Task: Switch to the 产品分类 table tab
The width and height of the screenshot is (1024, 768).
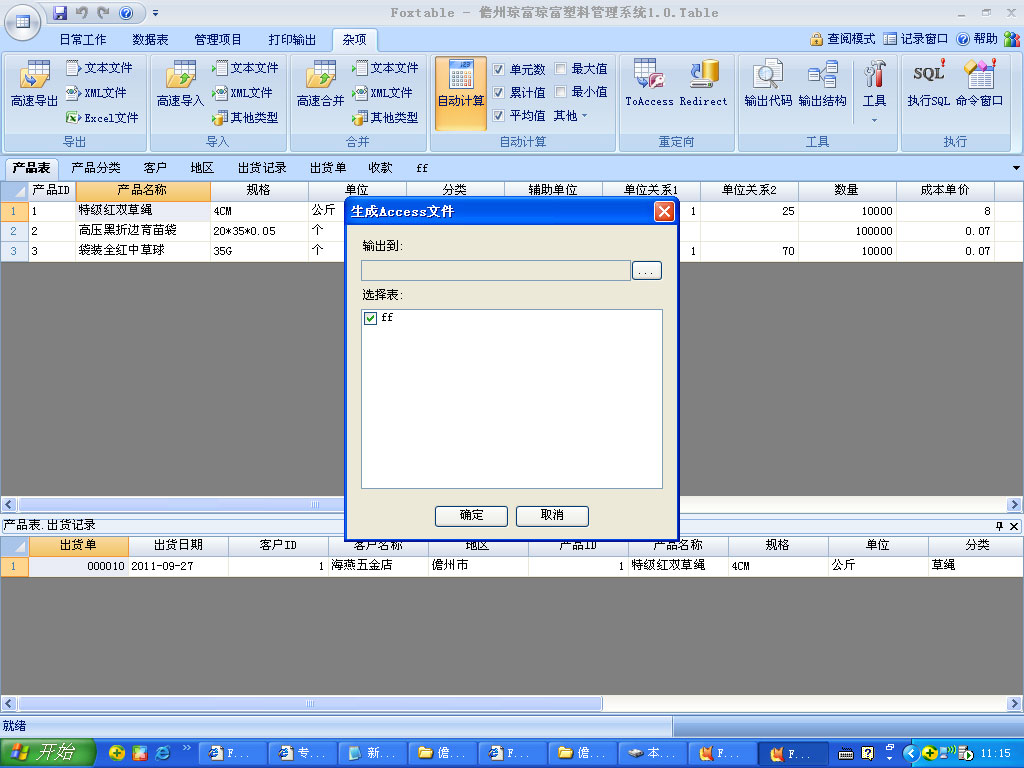Action: click(x=96, y=168)
